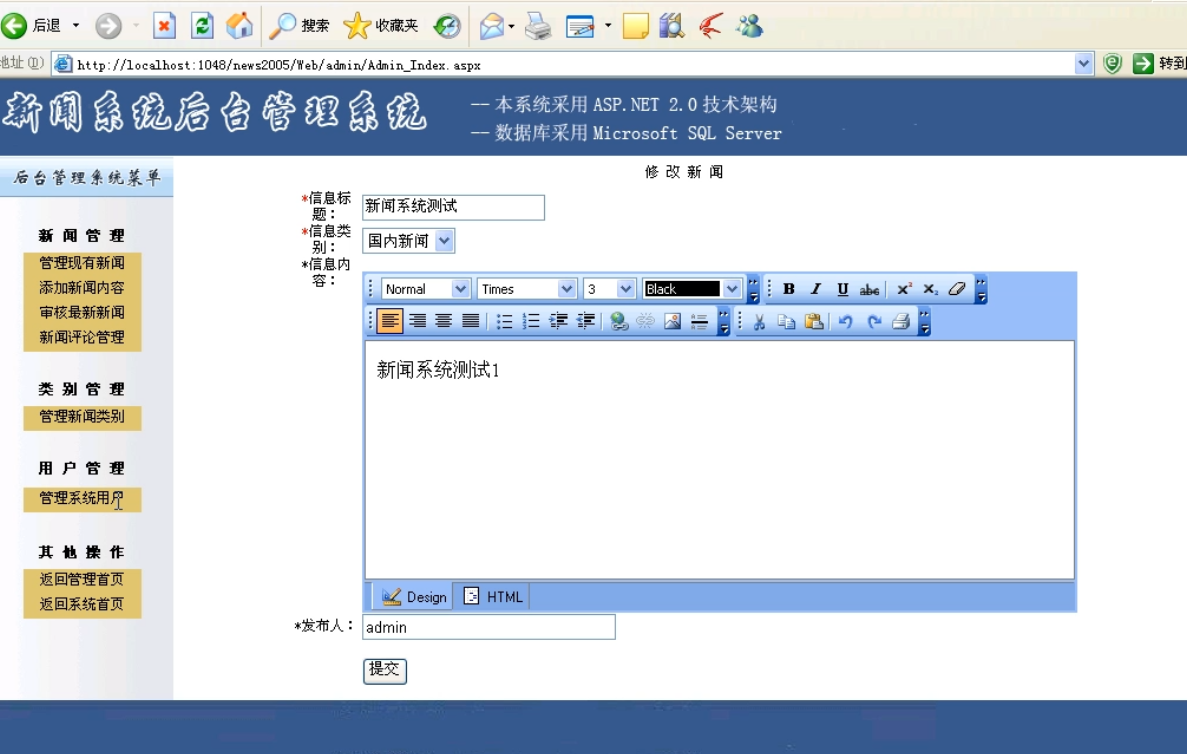Image resolution: width=1187 pixels, height=754 pixels.
Task: Open the Back button history arrow
Action: pyautogui.click(x=76, y=26)
